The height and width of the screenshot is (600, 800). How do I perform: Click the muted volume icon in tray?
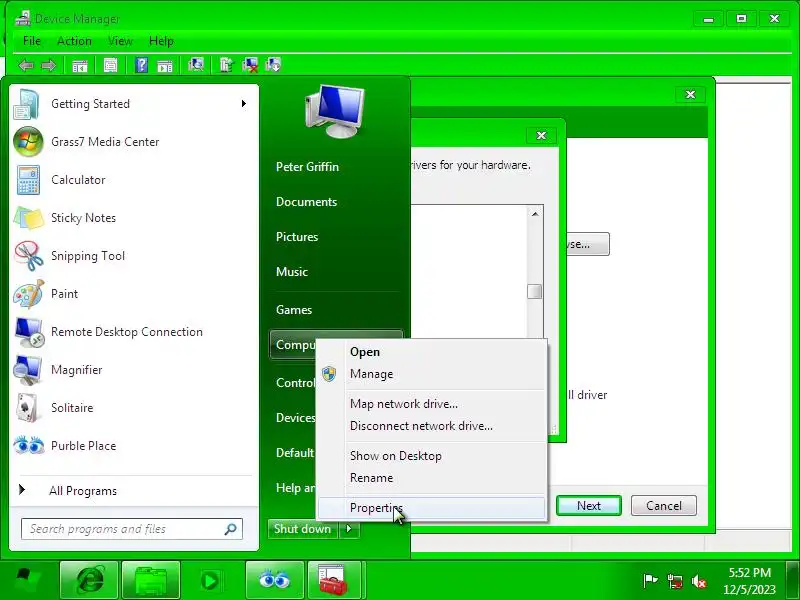699,581
